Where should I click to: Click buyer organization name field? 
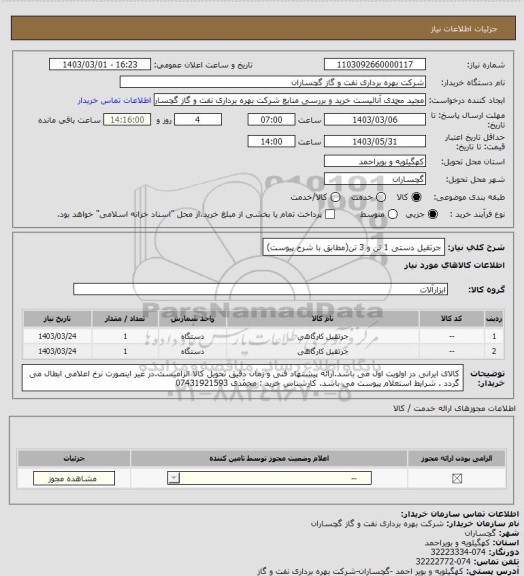coord(273,82)
